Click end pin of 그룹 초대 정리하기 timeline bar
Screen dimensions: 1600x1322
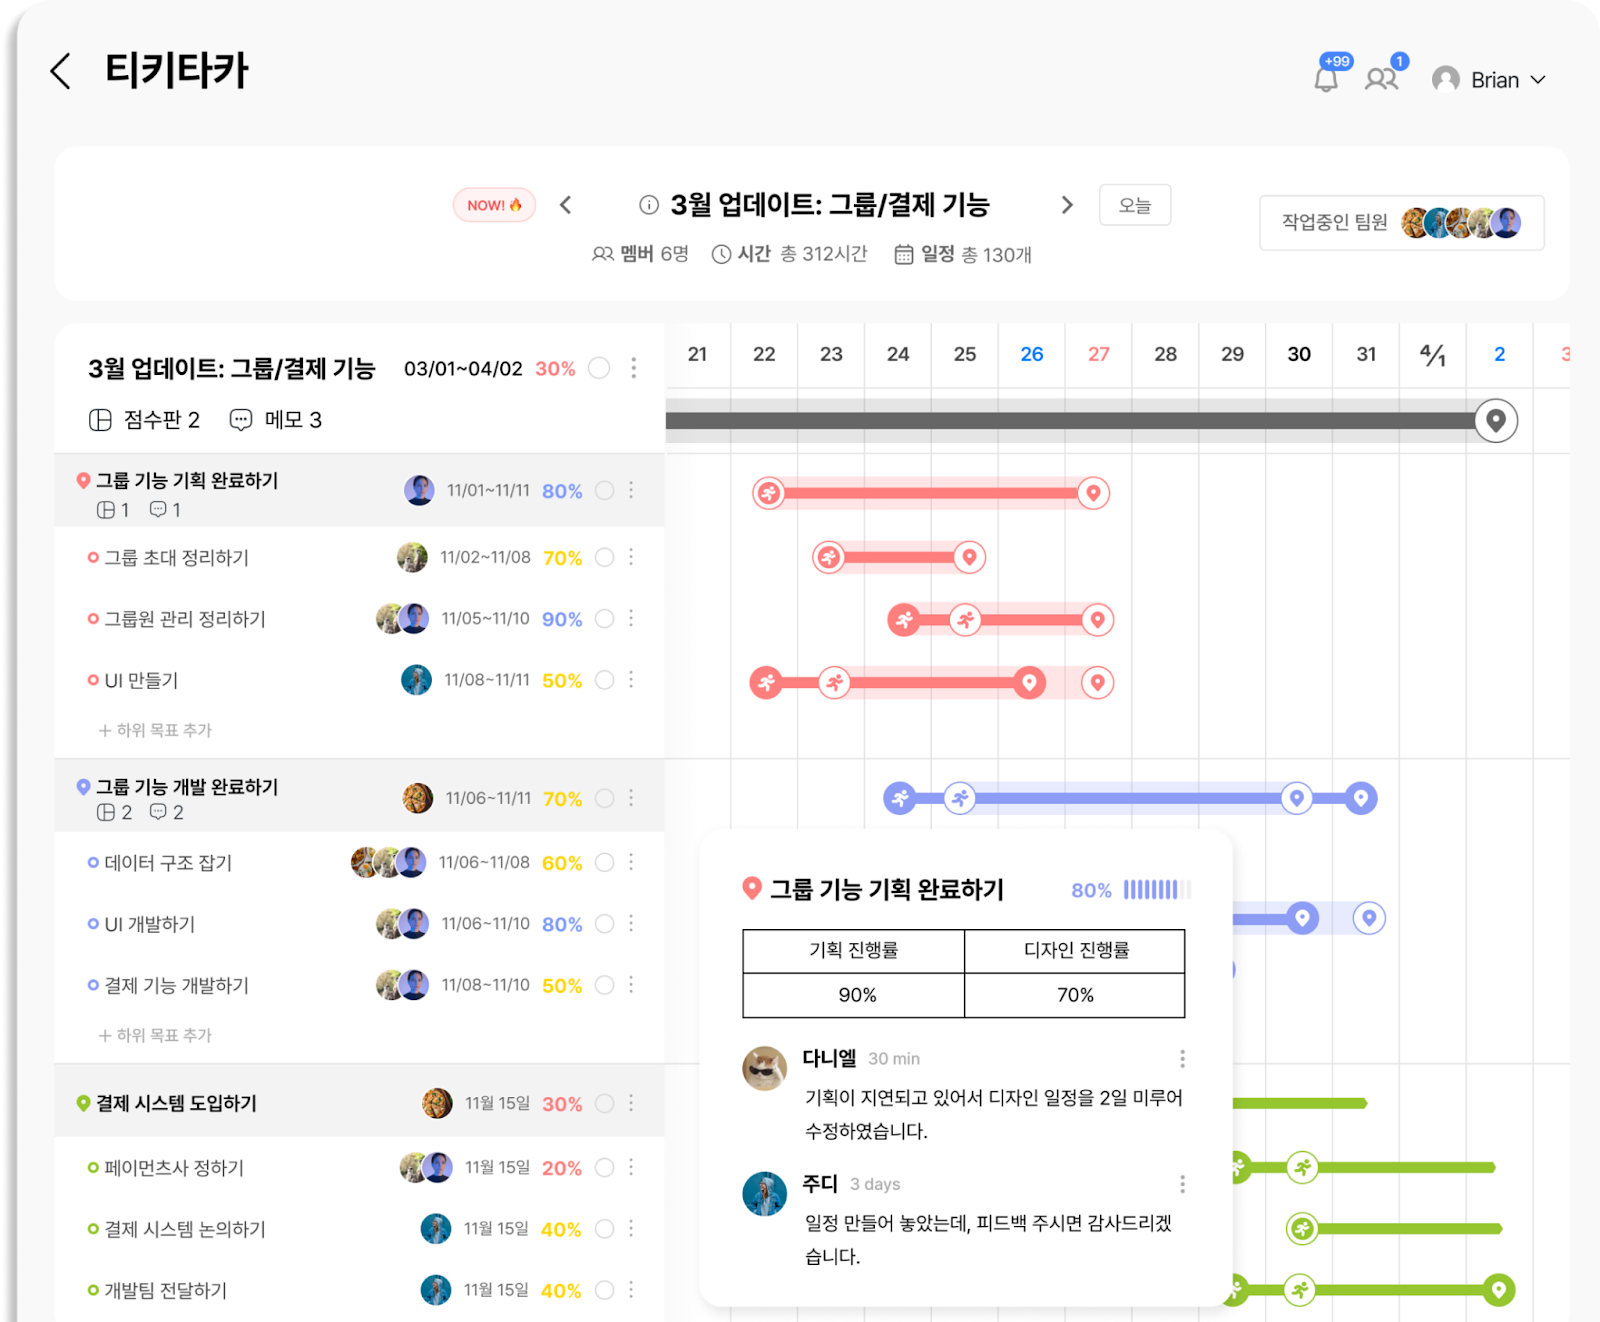[968, 557]
